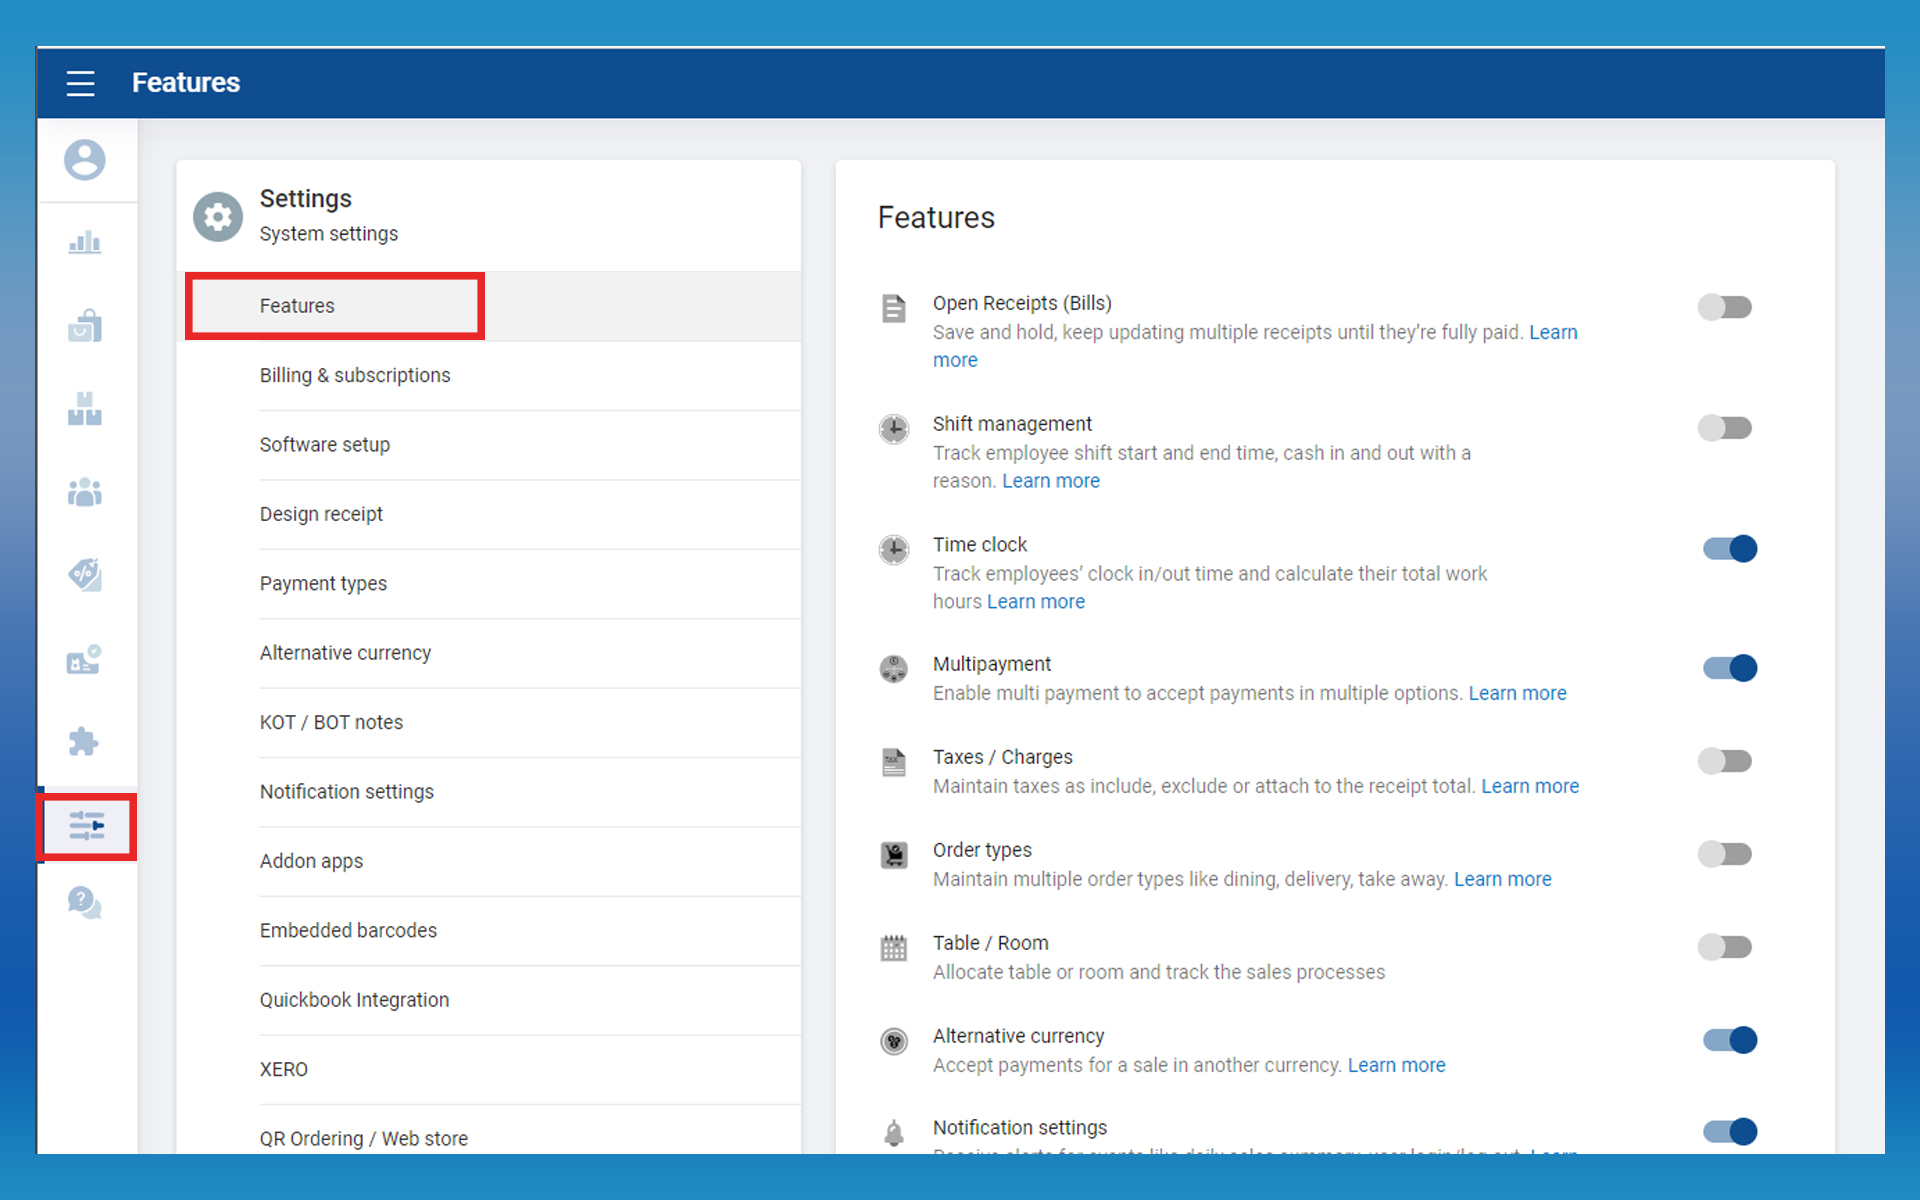Disable the Time clock toggle

[x=1730, y=549]
